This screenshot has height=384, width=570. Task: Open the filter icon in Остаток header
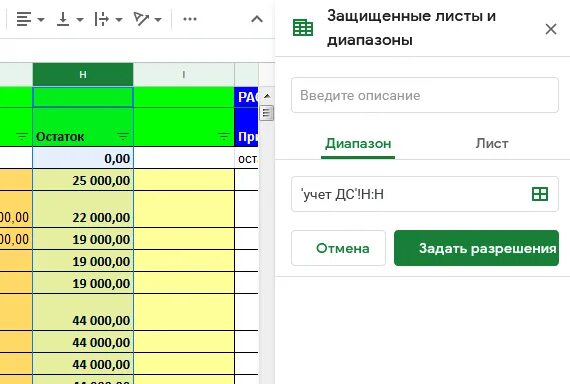point(123,137)
